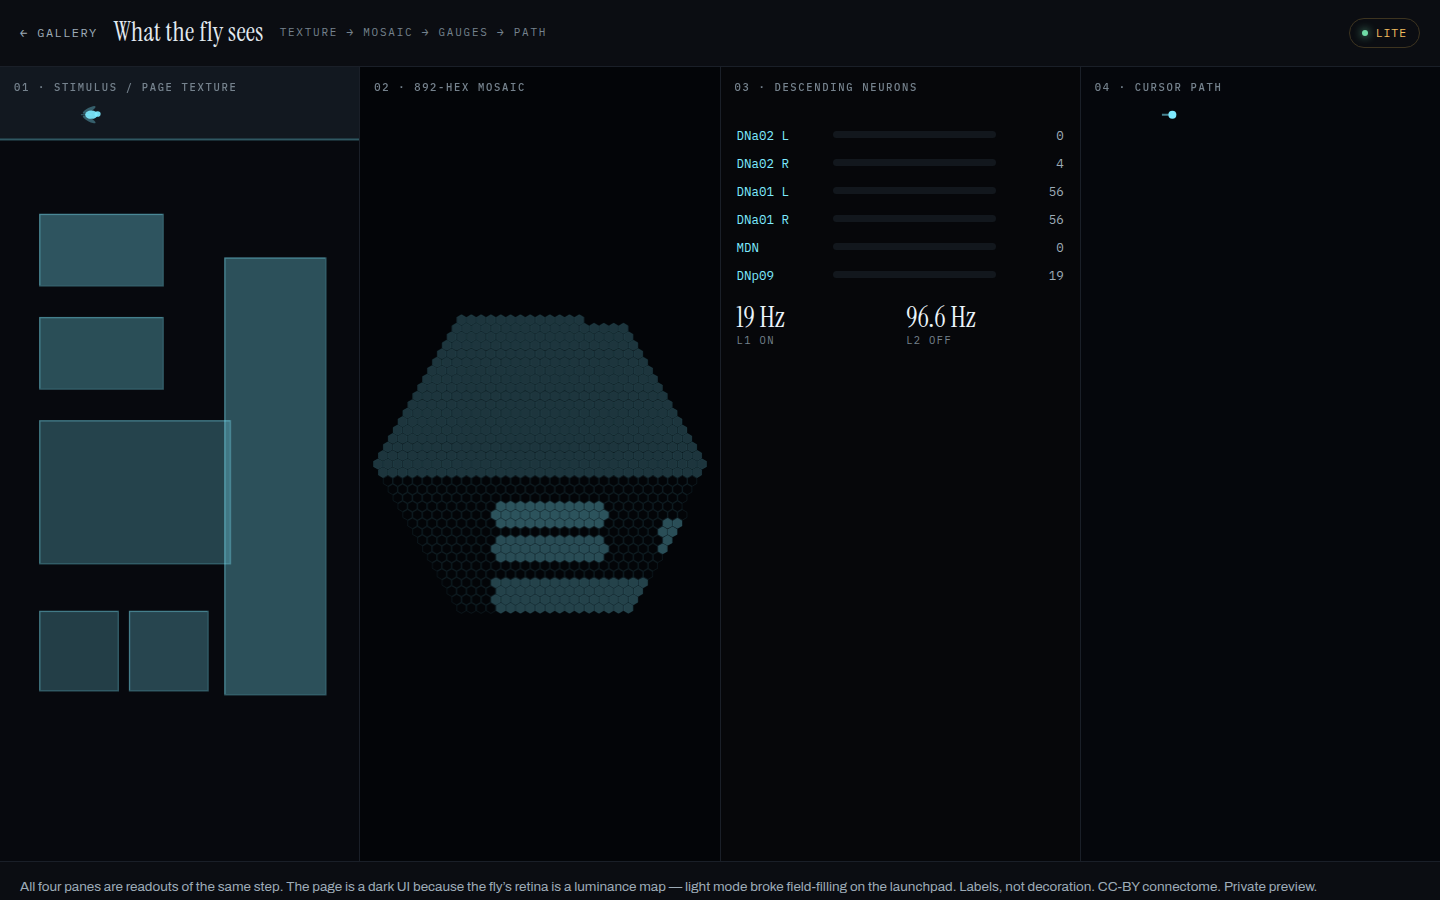
Task: Click the DNa01 L neuron label
Action: (x=762, y=192)
